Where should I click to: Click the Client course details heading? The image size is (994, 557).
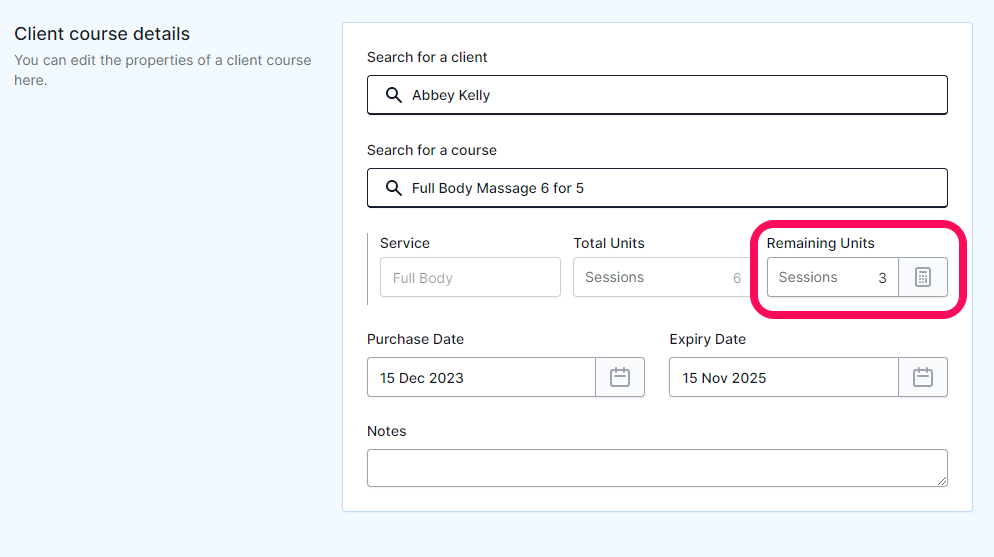[x=102, y=34]
